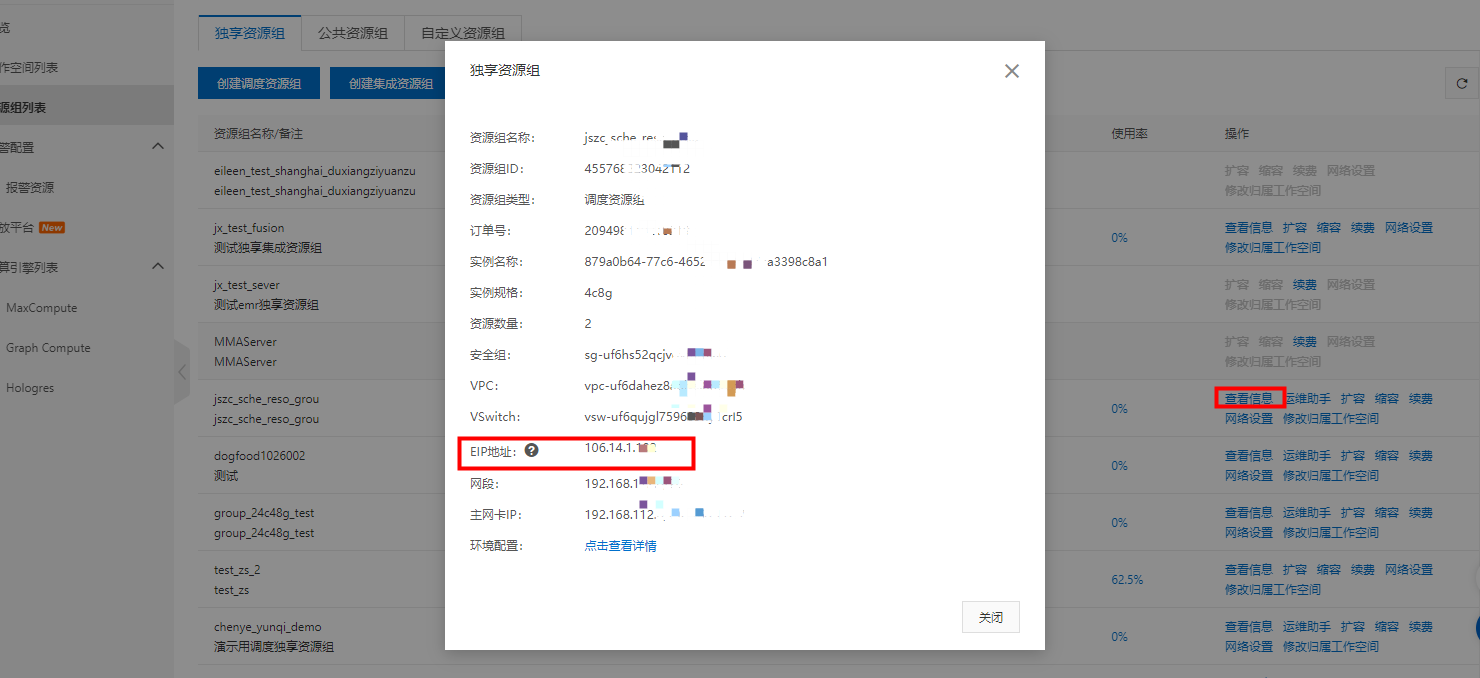
Task: Close the 独享资源组 dialog with the X icon
Action: point(1012,71)
